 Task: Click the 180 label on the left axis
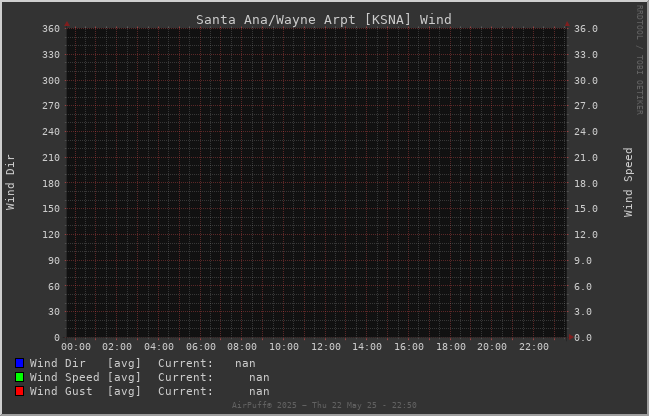coord(51,183)
